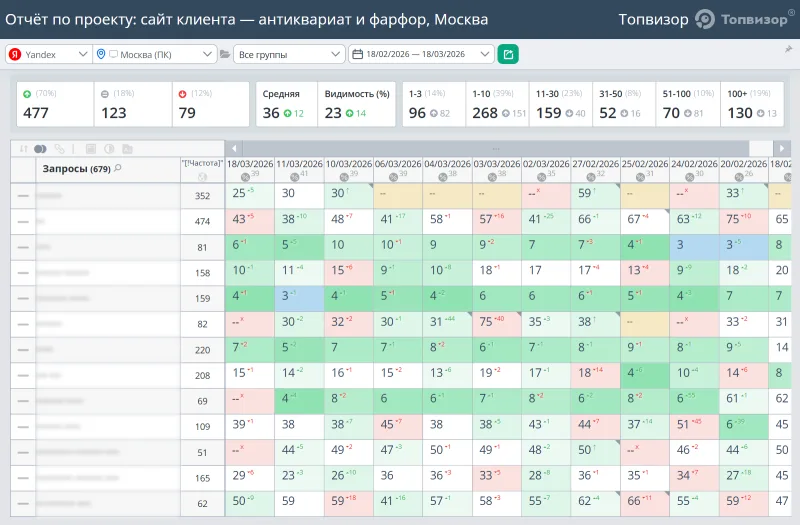800x525 pixels.
Task: Click position 25 on 18/03/2026, frequency 352 row
Action: point(249,194)
